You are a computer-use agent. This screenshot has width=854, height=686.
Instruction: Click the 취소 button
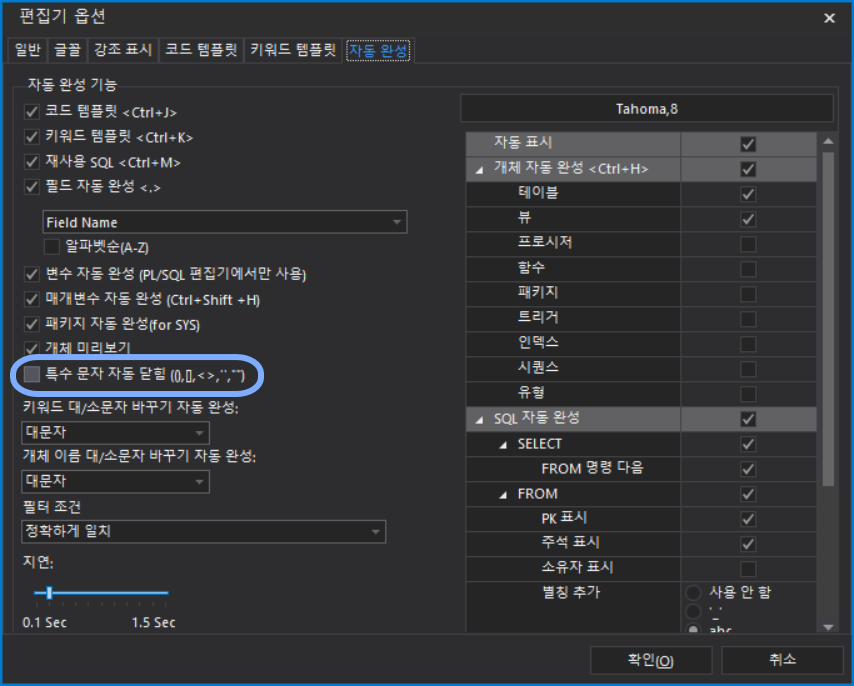point(782,660)
